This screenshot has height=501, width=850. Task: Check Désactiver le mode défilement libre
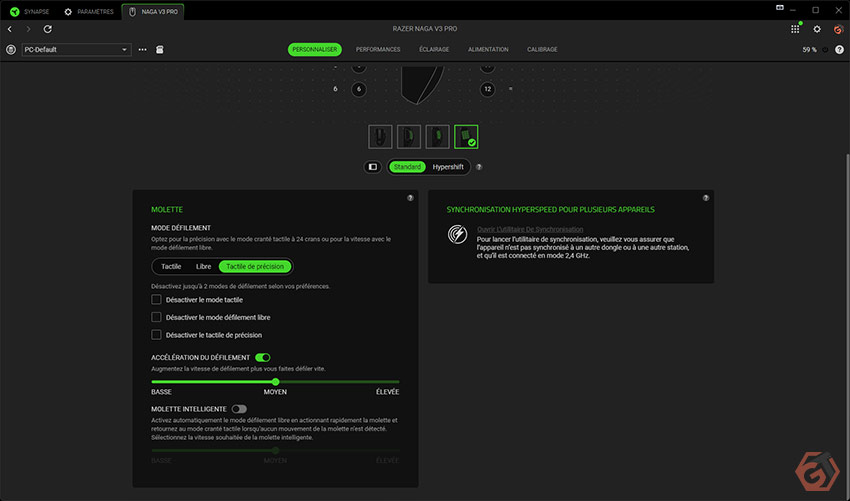[156, 317]
